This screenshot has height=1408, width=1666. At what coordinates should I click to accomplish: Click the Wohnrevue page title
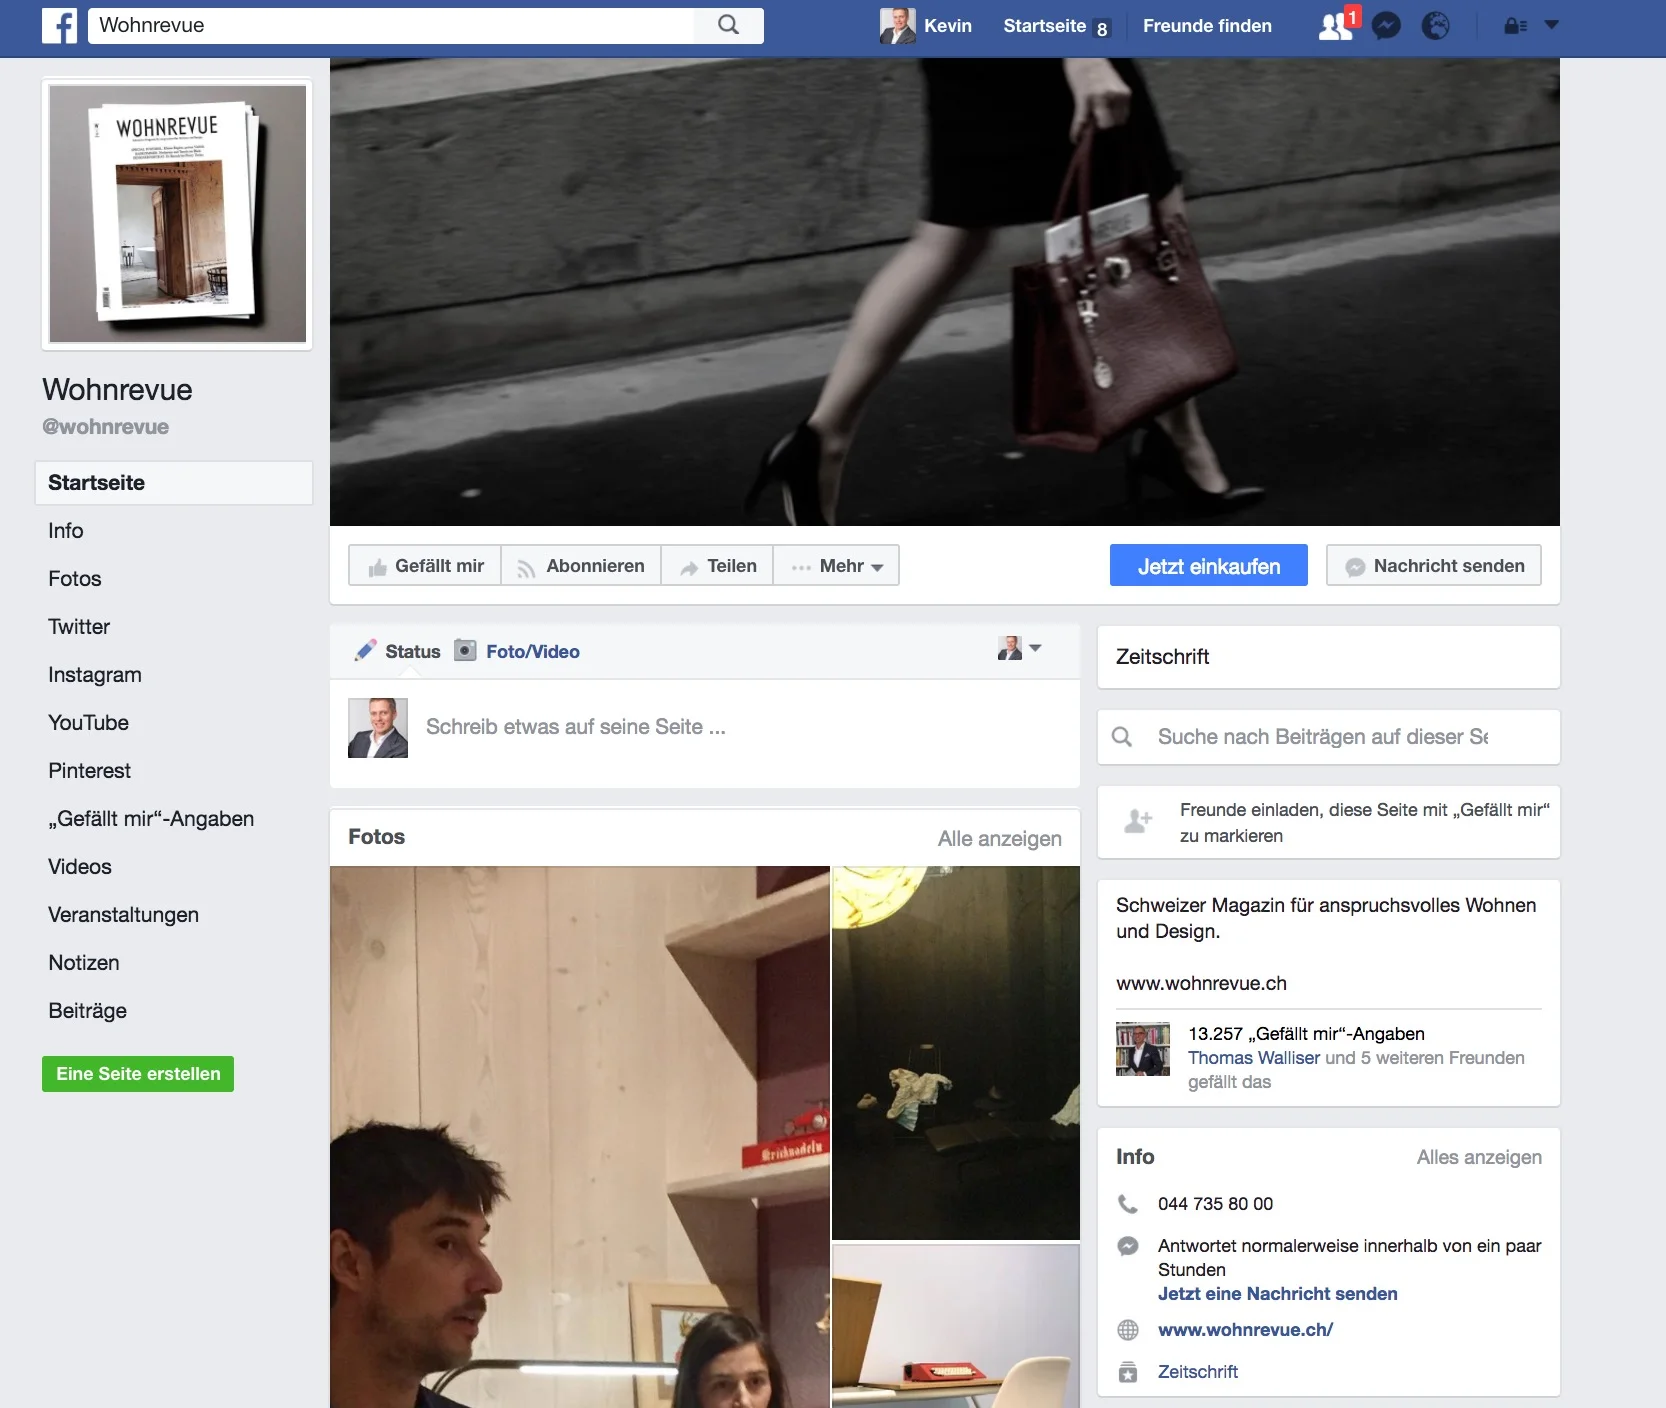pyautogui.click(x=117, y=390)
